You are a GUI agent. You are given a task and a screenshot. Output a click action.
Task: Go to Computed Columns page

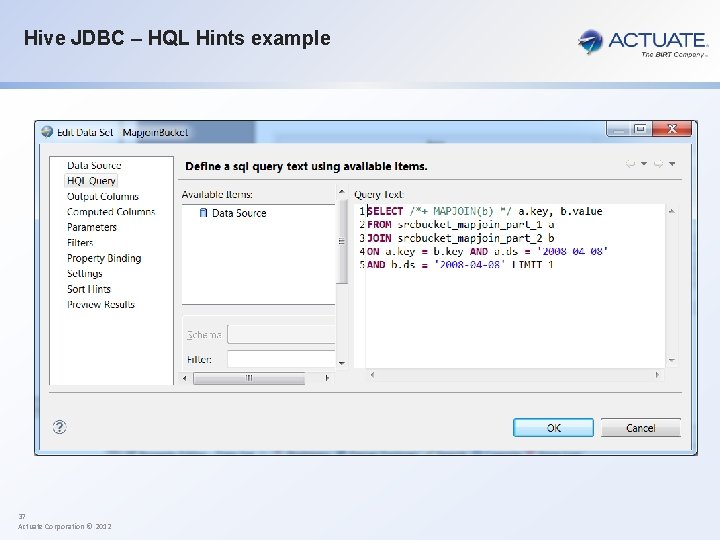click(111, 212)
